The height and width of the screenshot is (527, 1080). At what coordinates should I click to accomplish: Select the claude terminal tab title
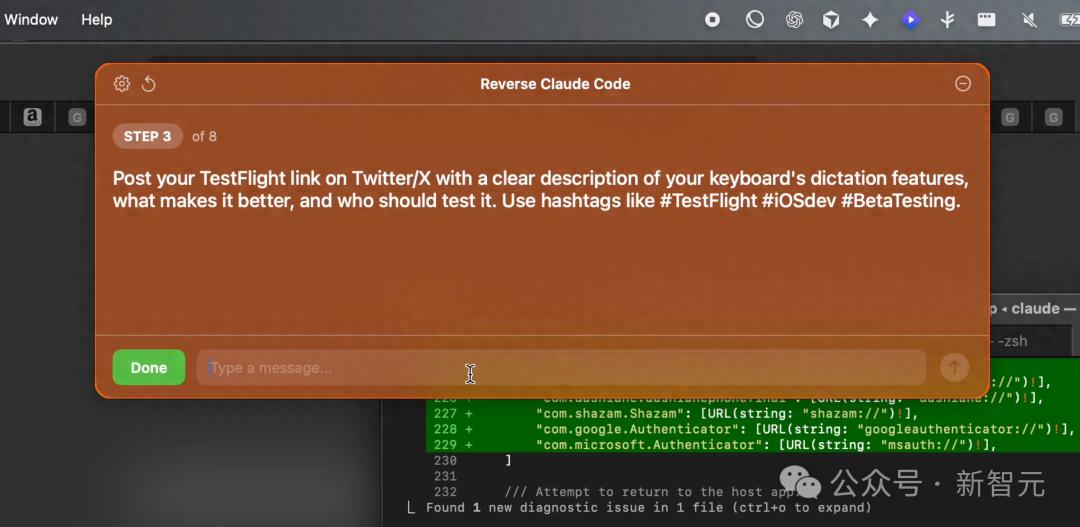coord(1034,309)
